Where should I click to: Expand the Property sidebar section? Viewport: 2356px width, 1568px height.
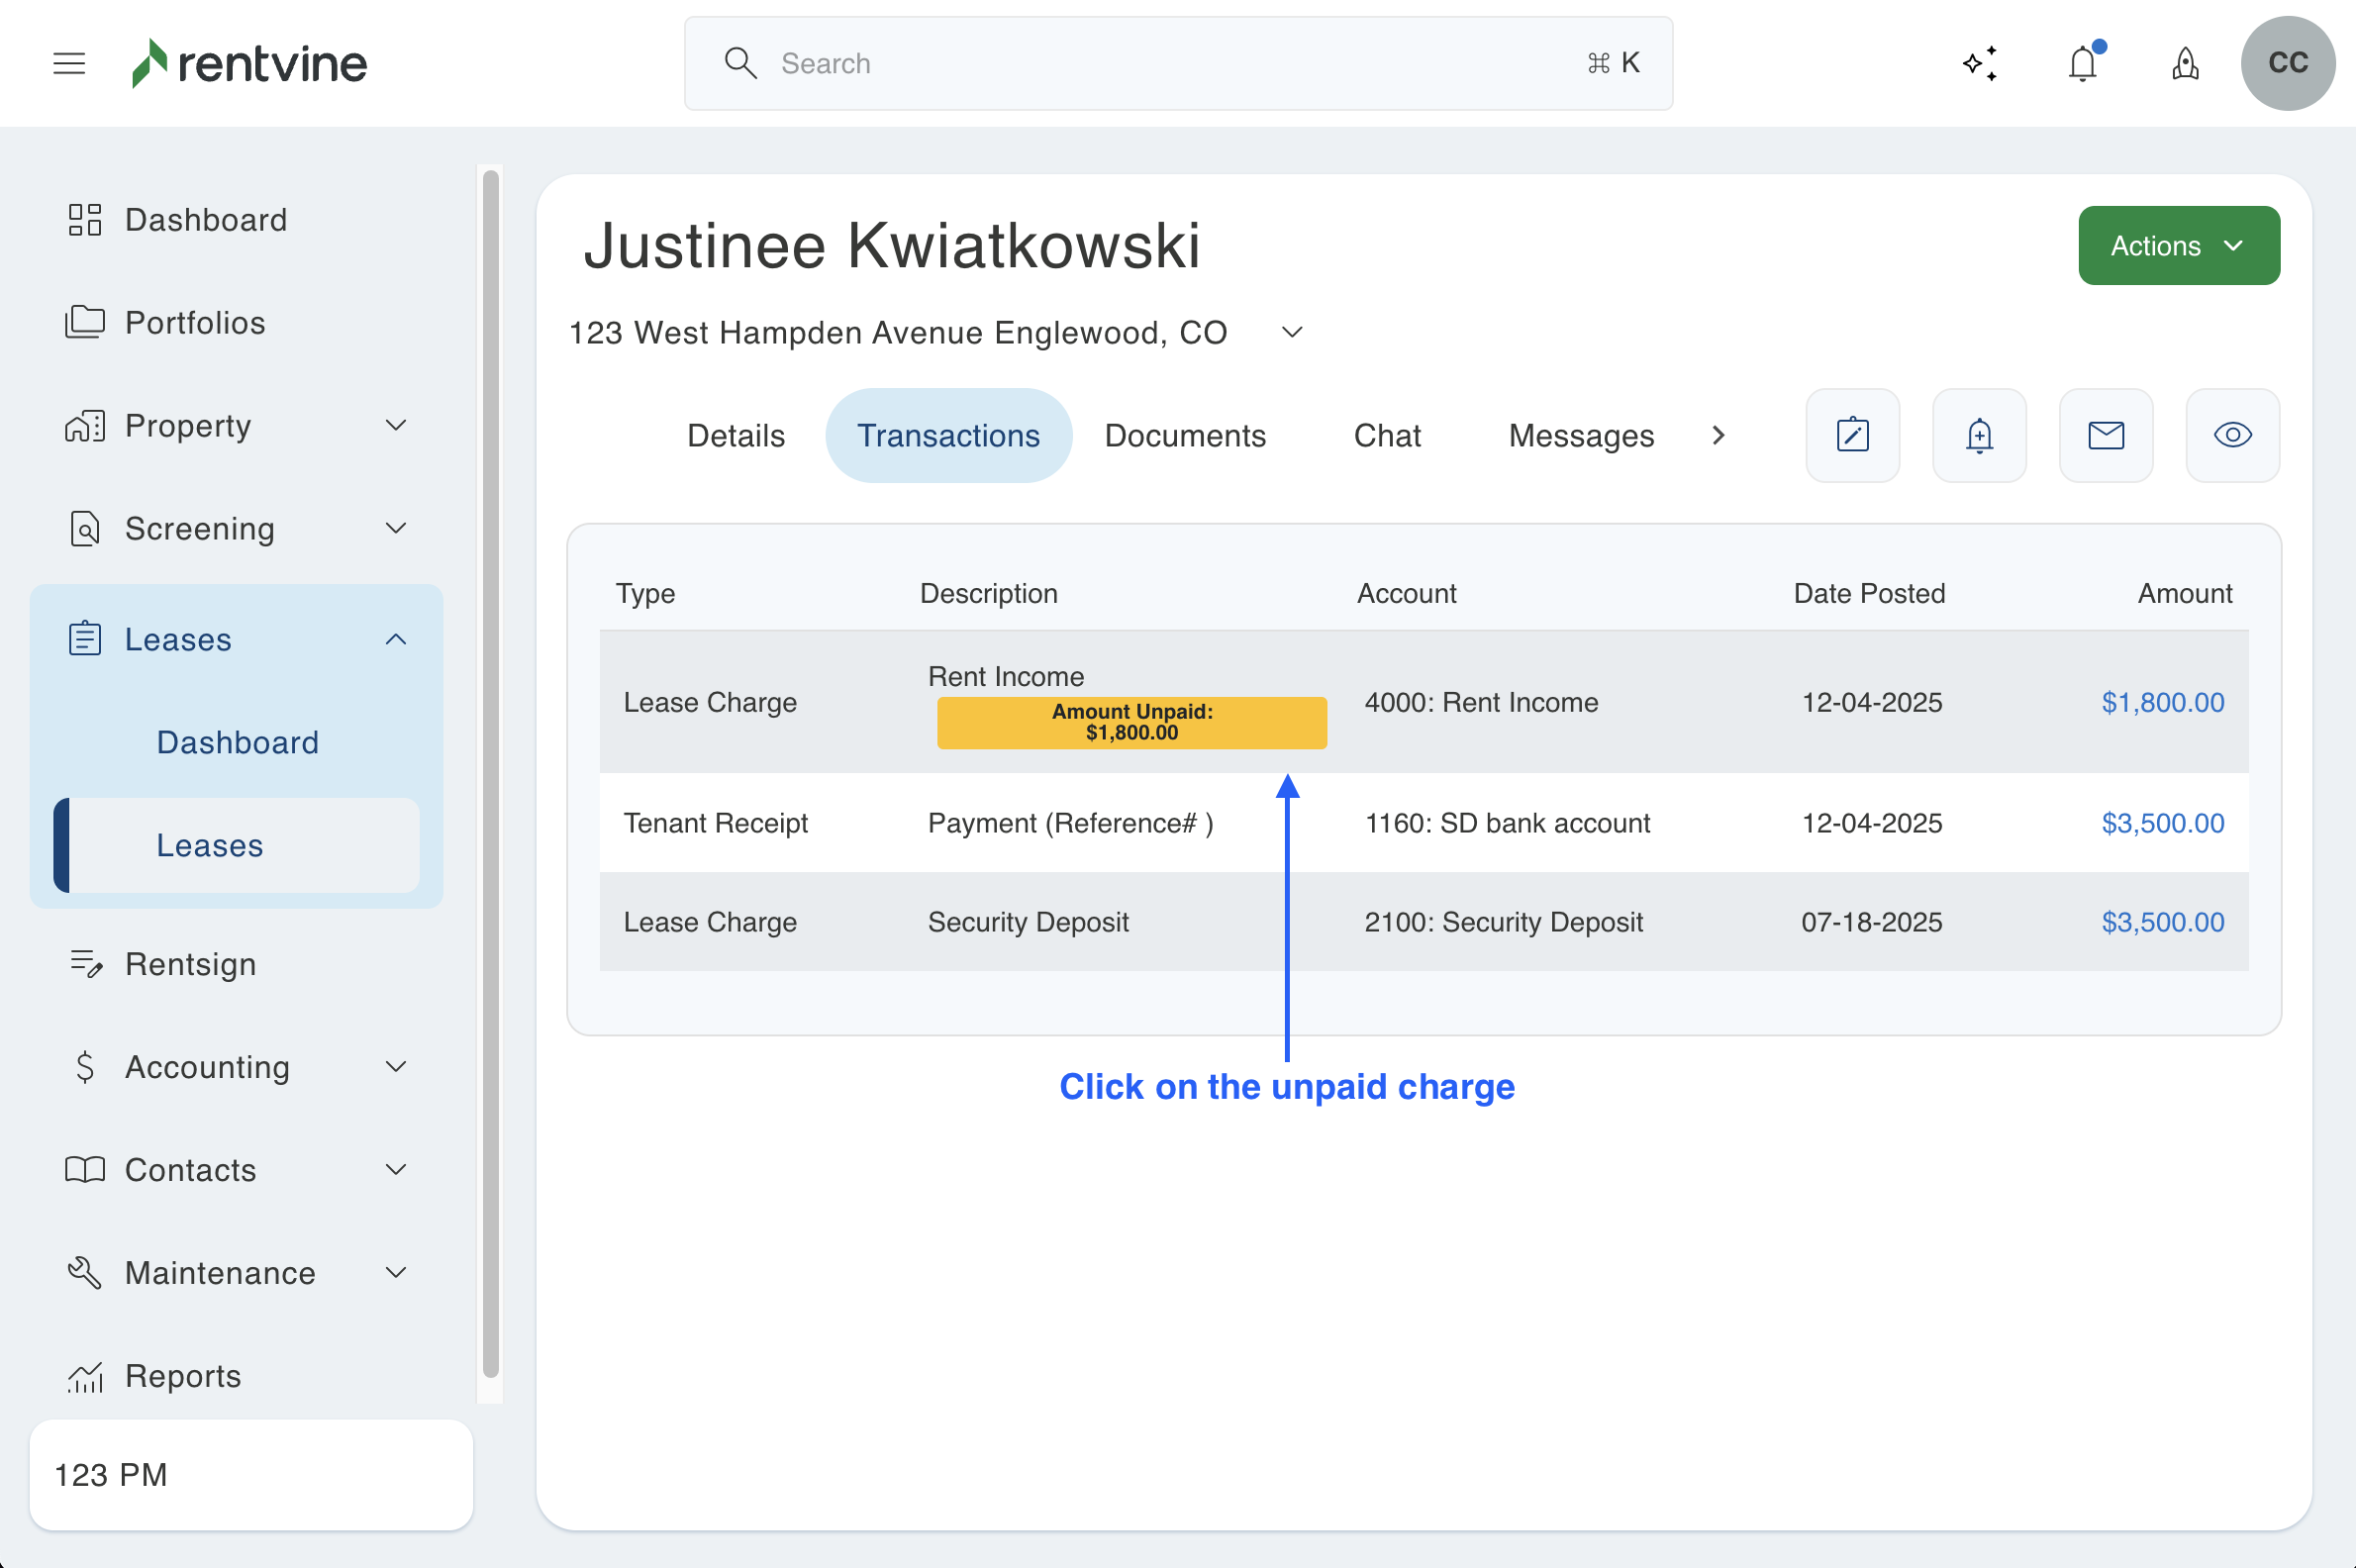click(396, 425)
